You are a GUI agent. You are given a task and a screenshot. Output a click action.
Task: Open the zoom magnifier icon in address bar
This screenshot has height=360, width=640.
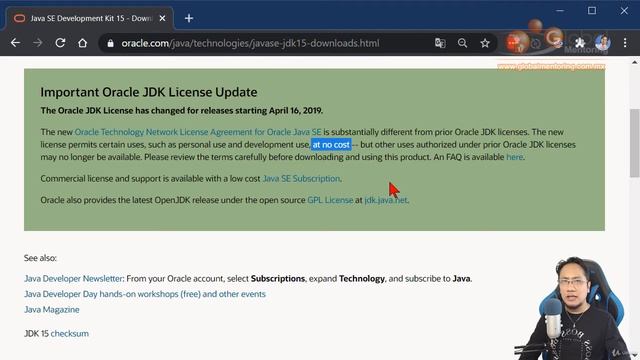click(462, 43)
